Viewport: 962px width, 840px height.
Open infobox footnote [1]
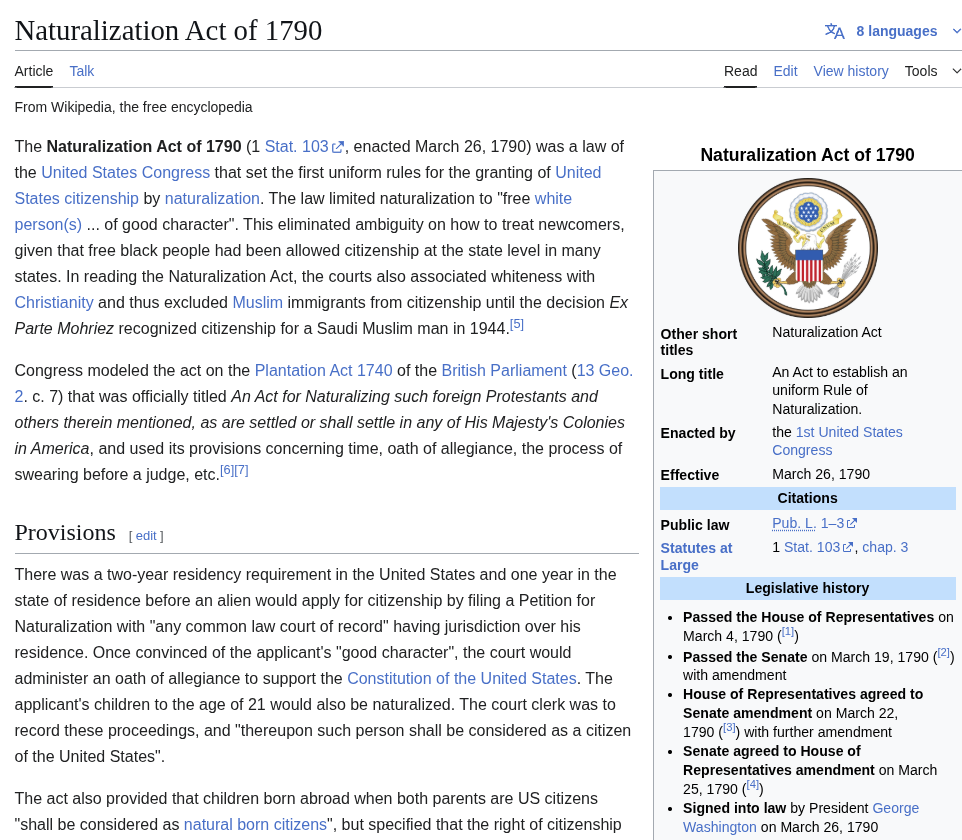point(788,631)
